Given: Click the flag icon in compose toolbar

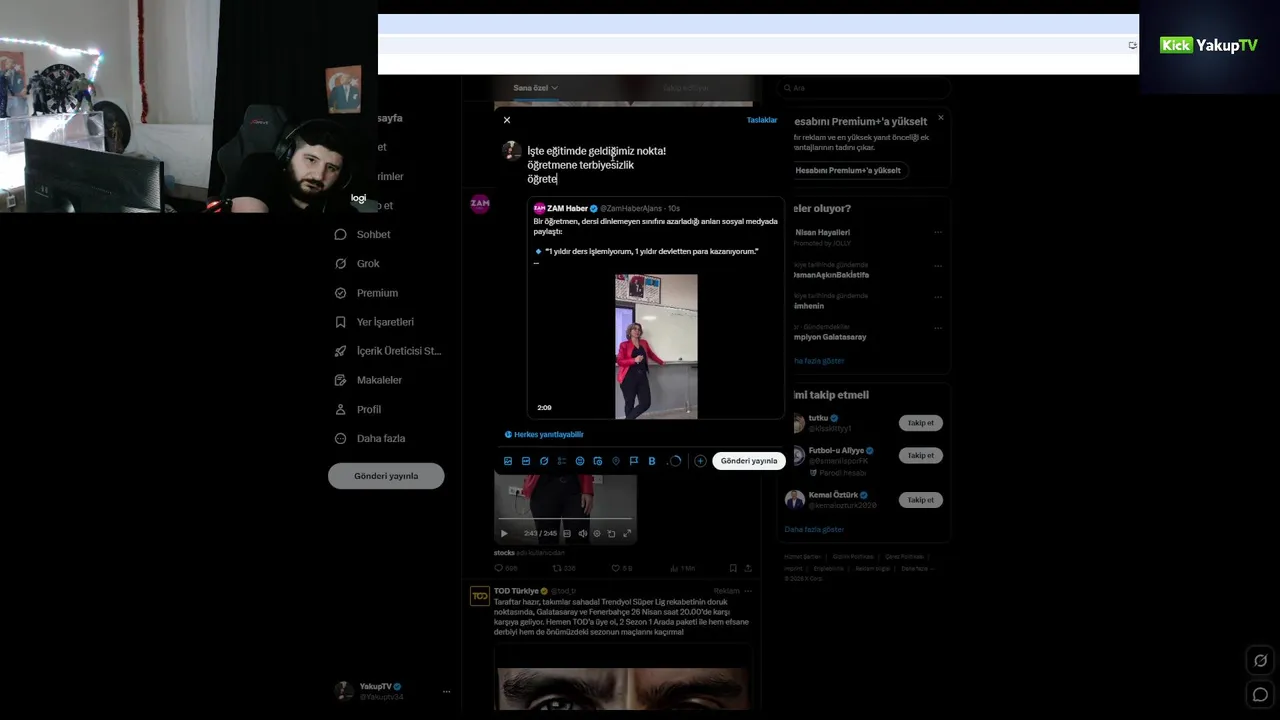Looking at the screenshot, I should pos(634,461).
